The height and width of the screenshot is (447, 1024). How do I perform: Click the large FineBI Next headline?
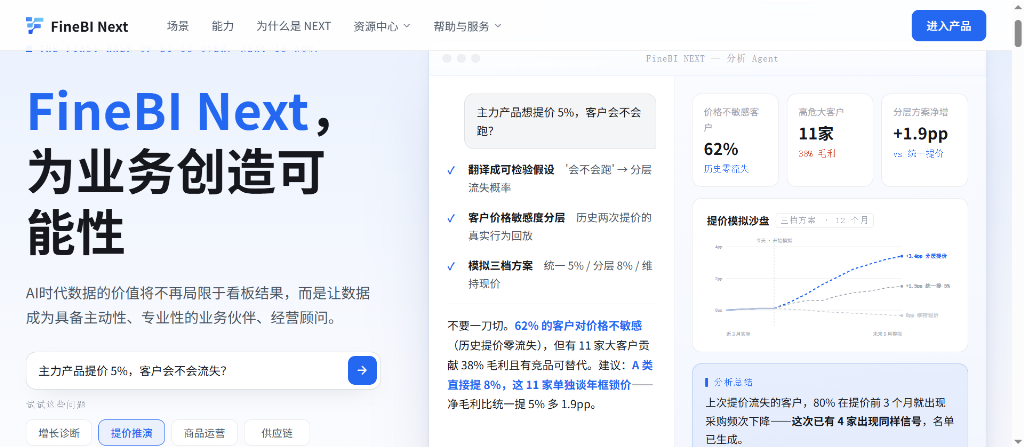click(x=168, y=111)
